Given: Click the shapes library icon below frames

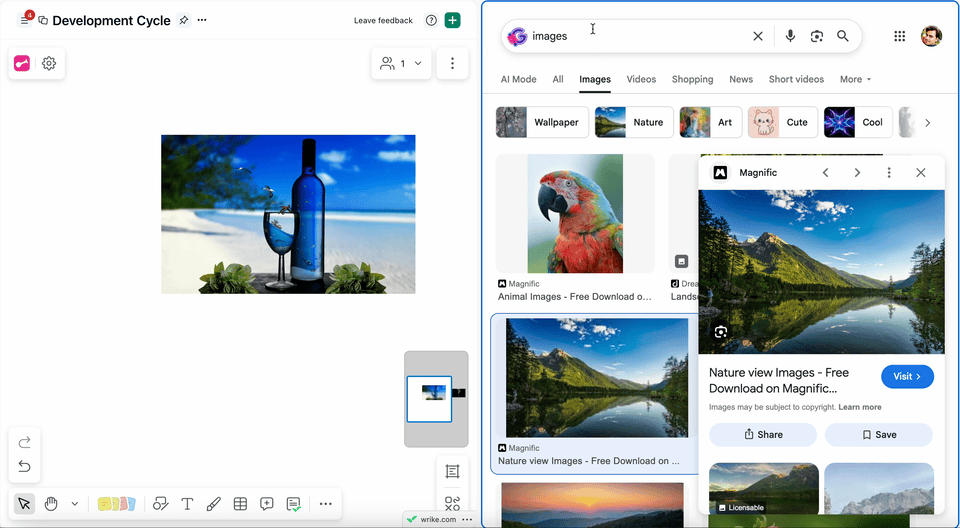Looking at the screenshot, I should pyautogui.click(x=452, y=503).
